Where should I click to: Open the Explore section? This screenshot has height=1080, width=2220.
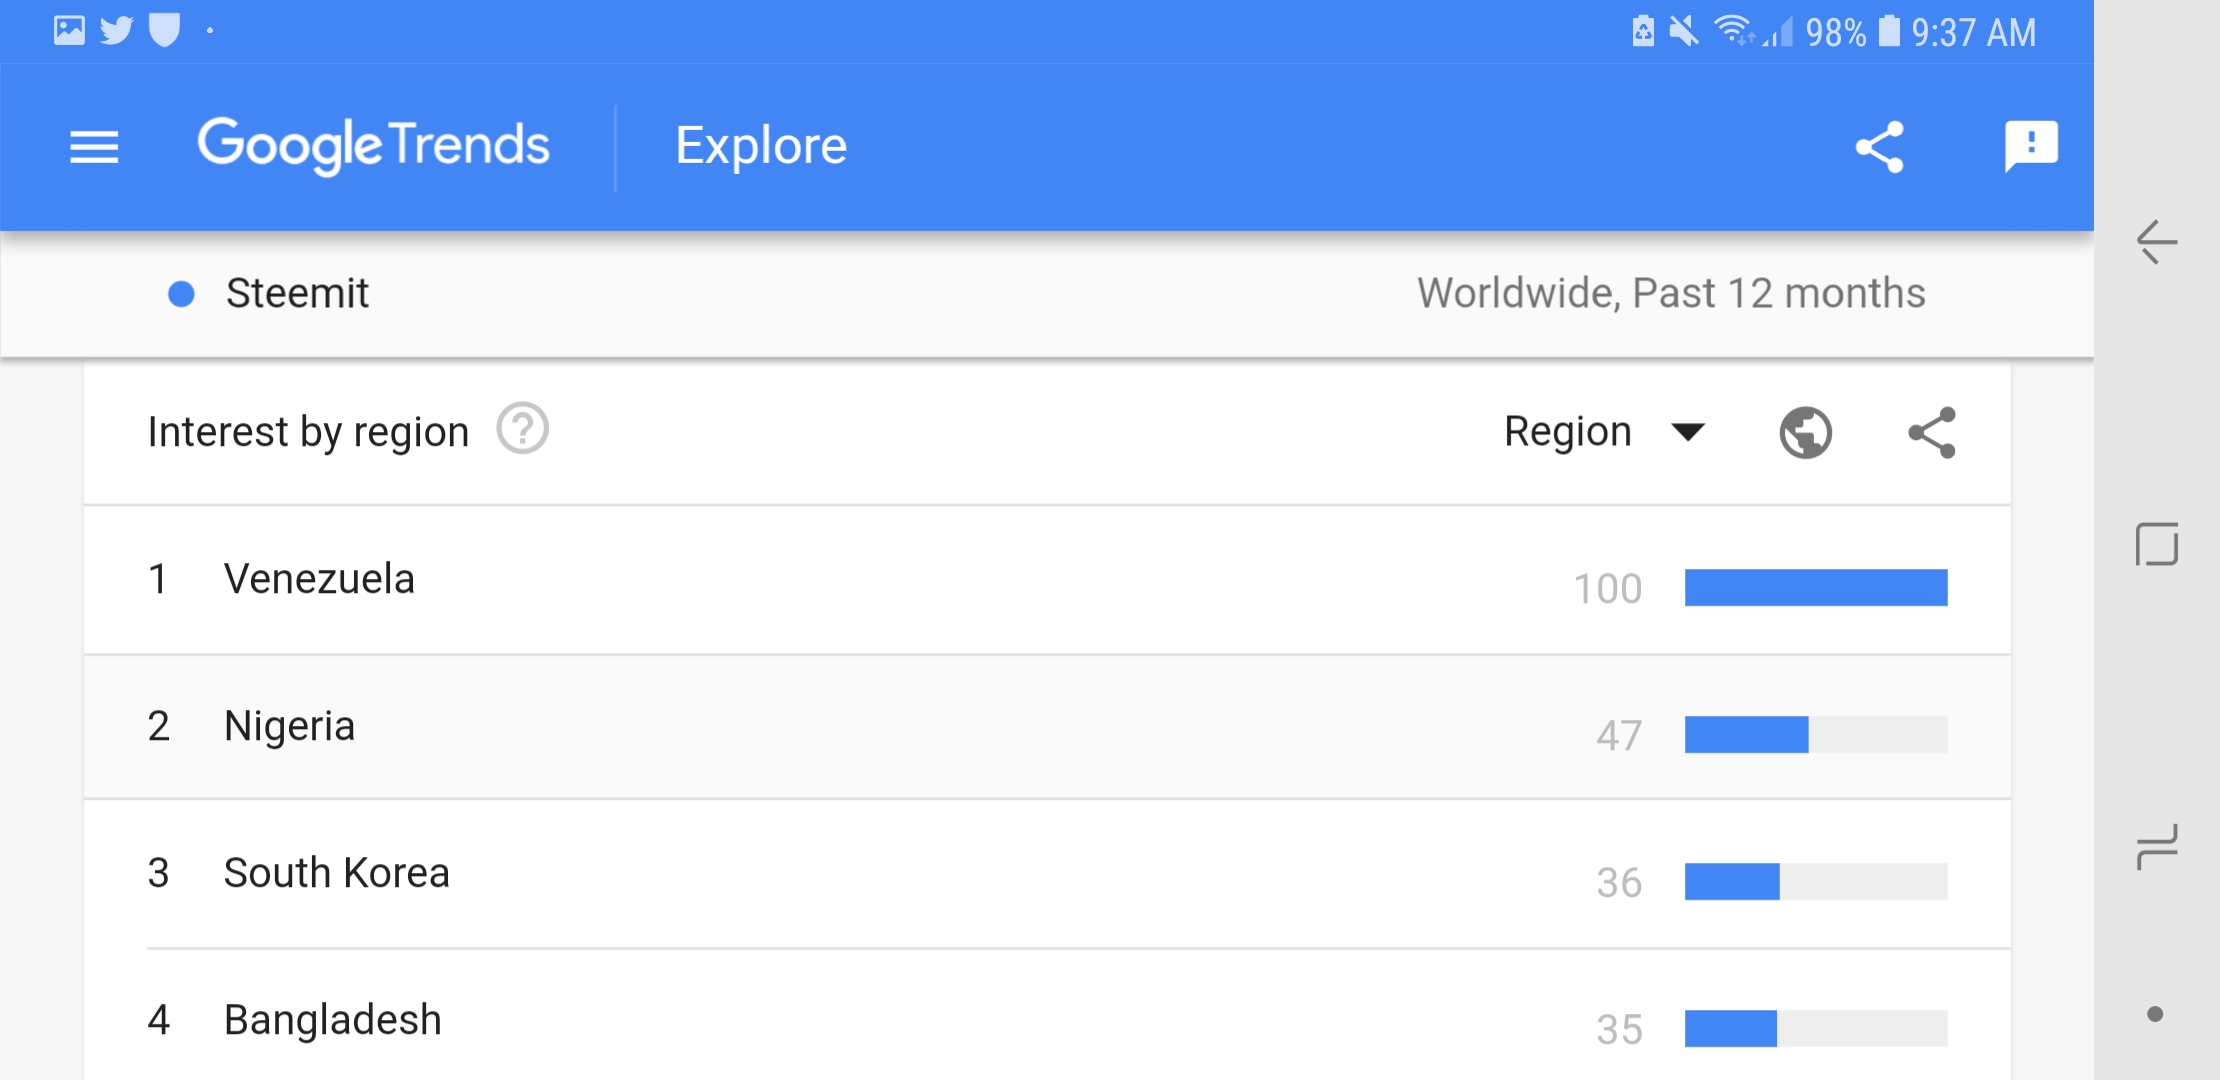click(760, 146)
